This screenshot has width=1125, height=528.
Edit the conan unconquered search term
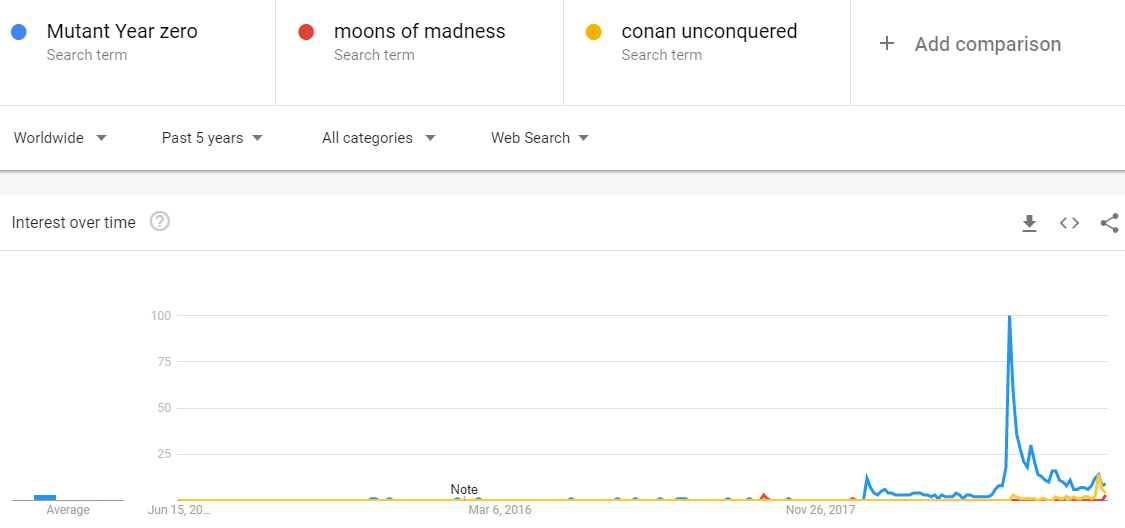pyautogui.click(x=710, y=32)
